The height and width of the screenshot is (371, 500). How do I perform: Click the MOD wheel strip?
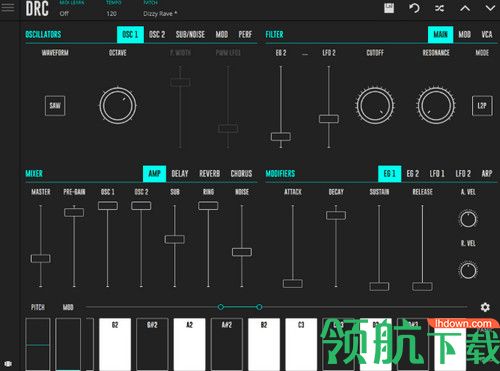68,344
